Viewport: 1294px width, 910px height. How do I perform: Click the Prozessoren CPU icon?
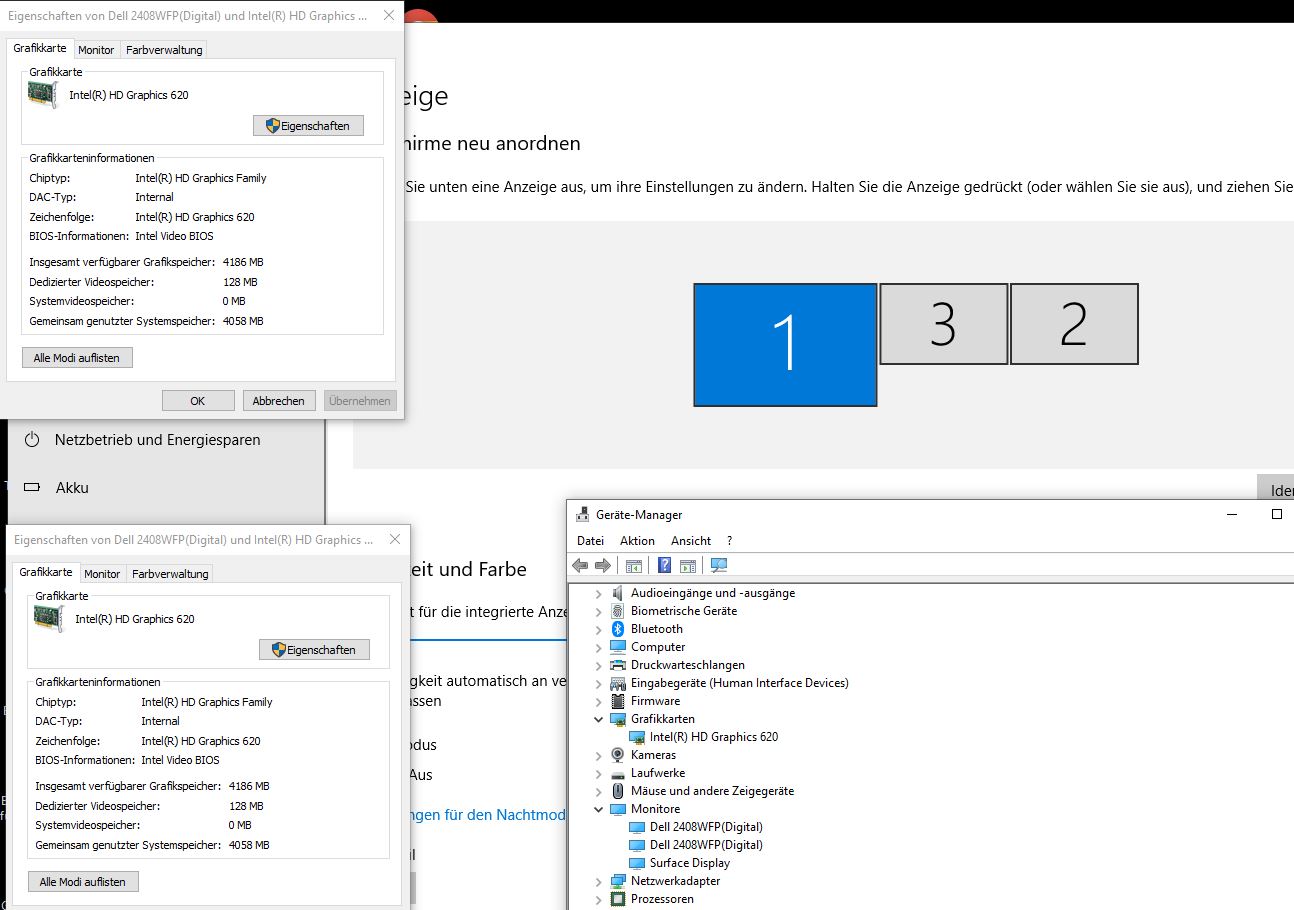tap(618, 899)
